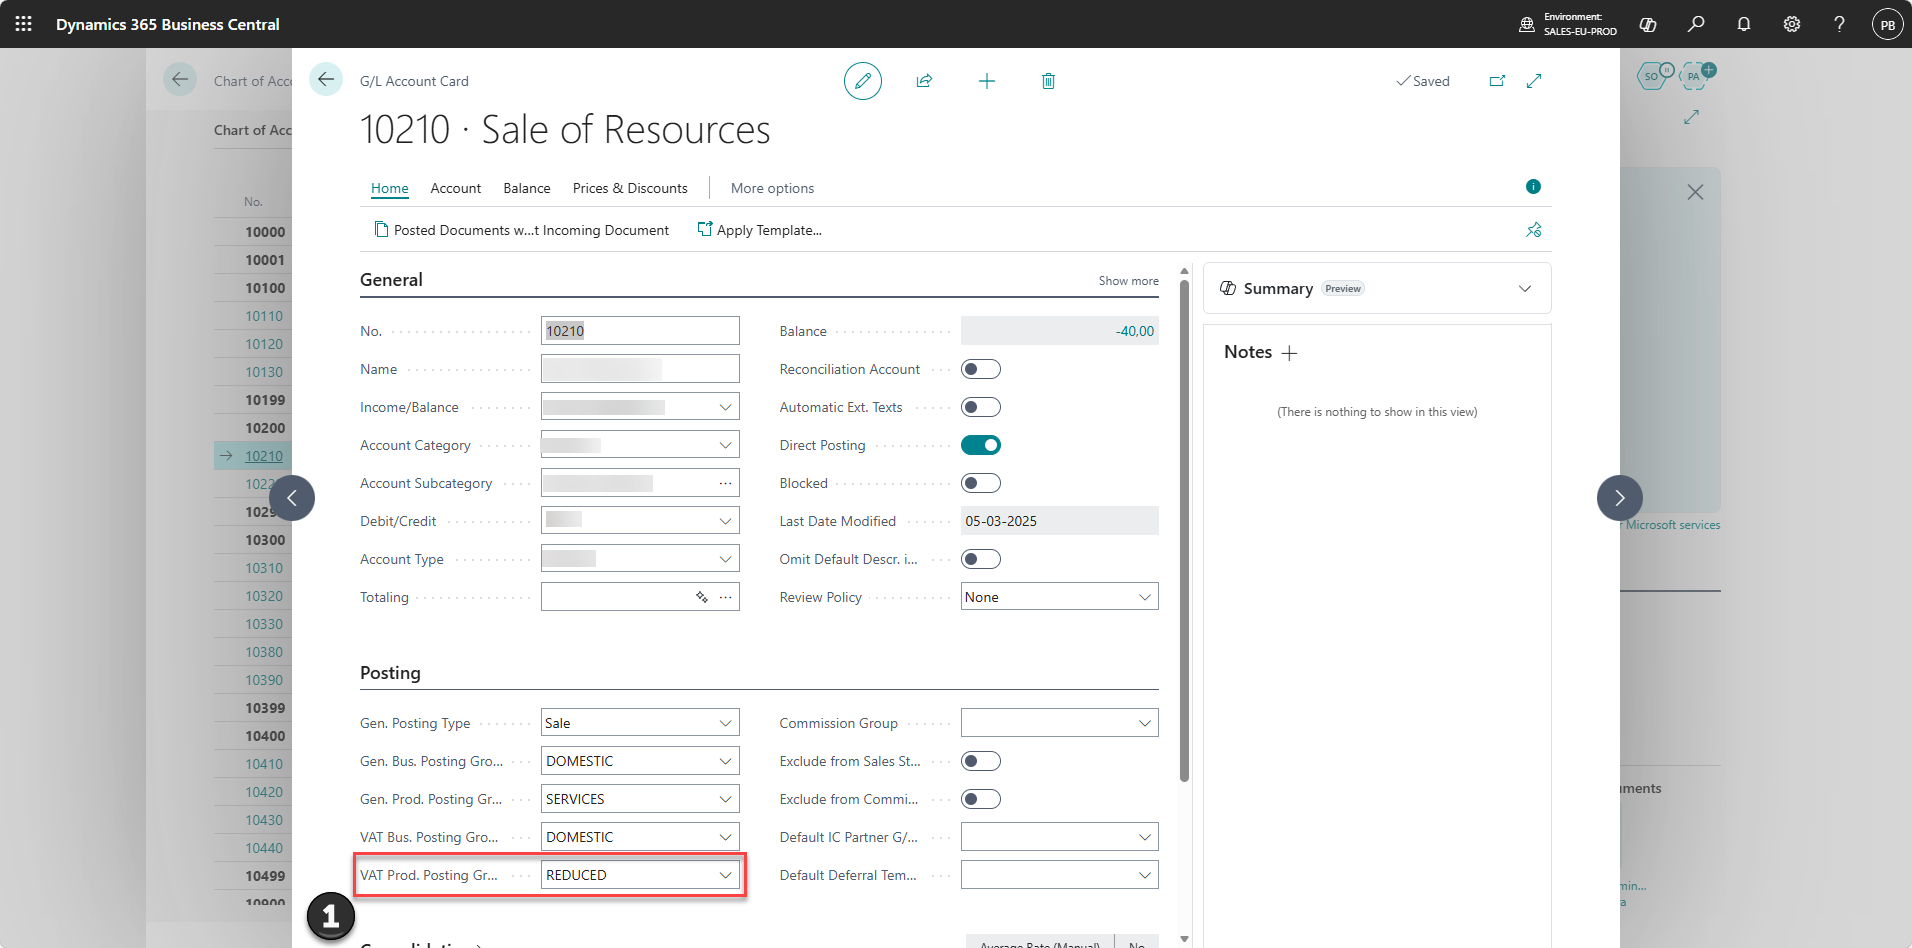Open Gen. Prod. Posting Group SERVICES dropdown
Viewport: 1912px width, 948px height.
coord(725,799)
